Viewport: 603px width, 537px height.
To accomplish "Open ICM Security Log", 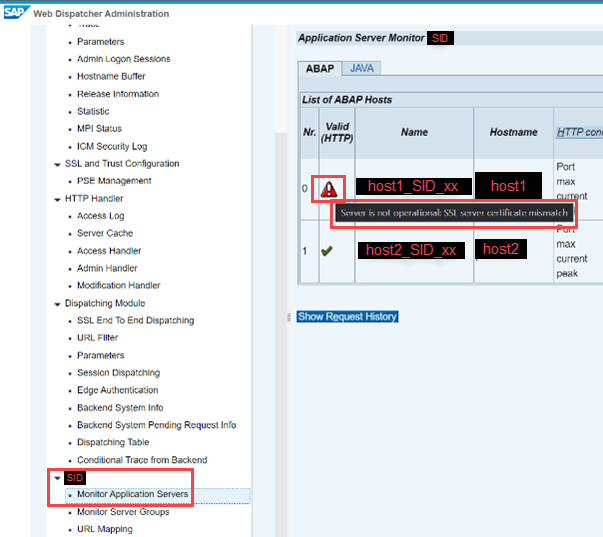I will (112, 146).
